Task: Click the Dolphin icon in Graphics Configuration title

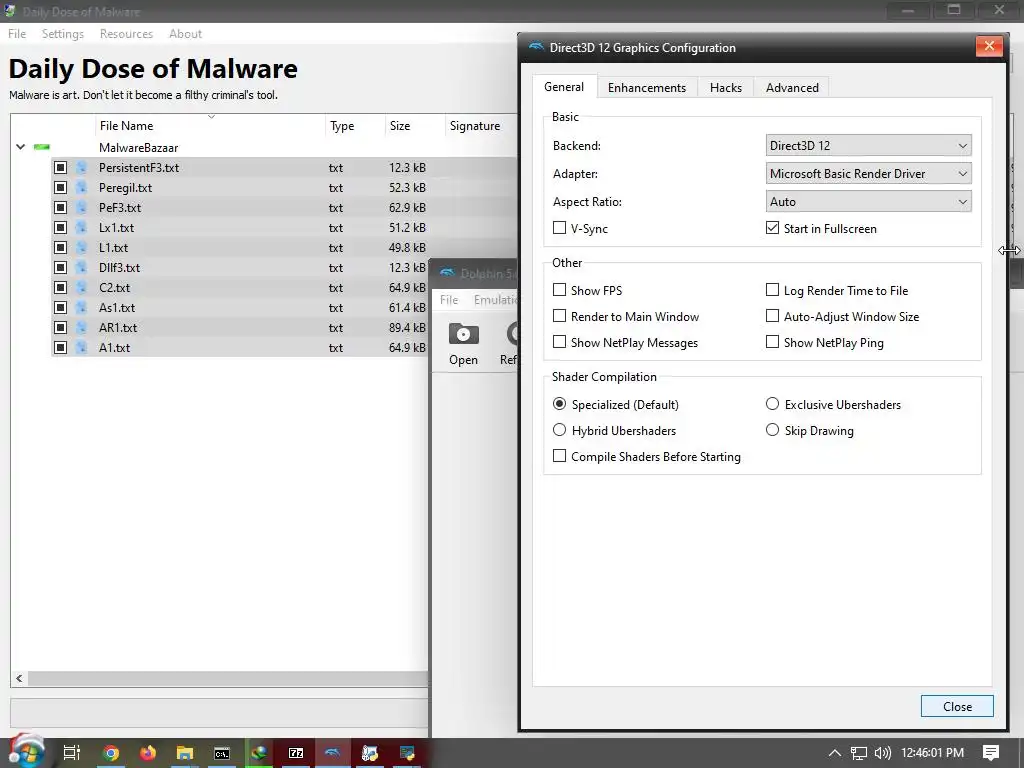Action: click(x=536, y=47)
